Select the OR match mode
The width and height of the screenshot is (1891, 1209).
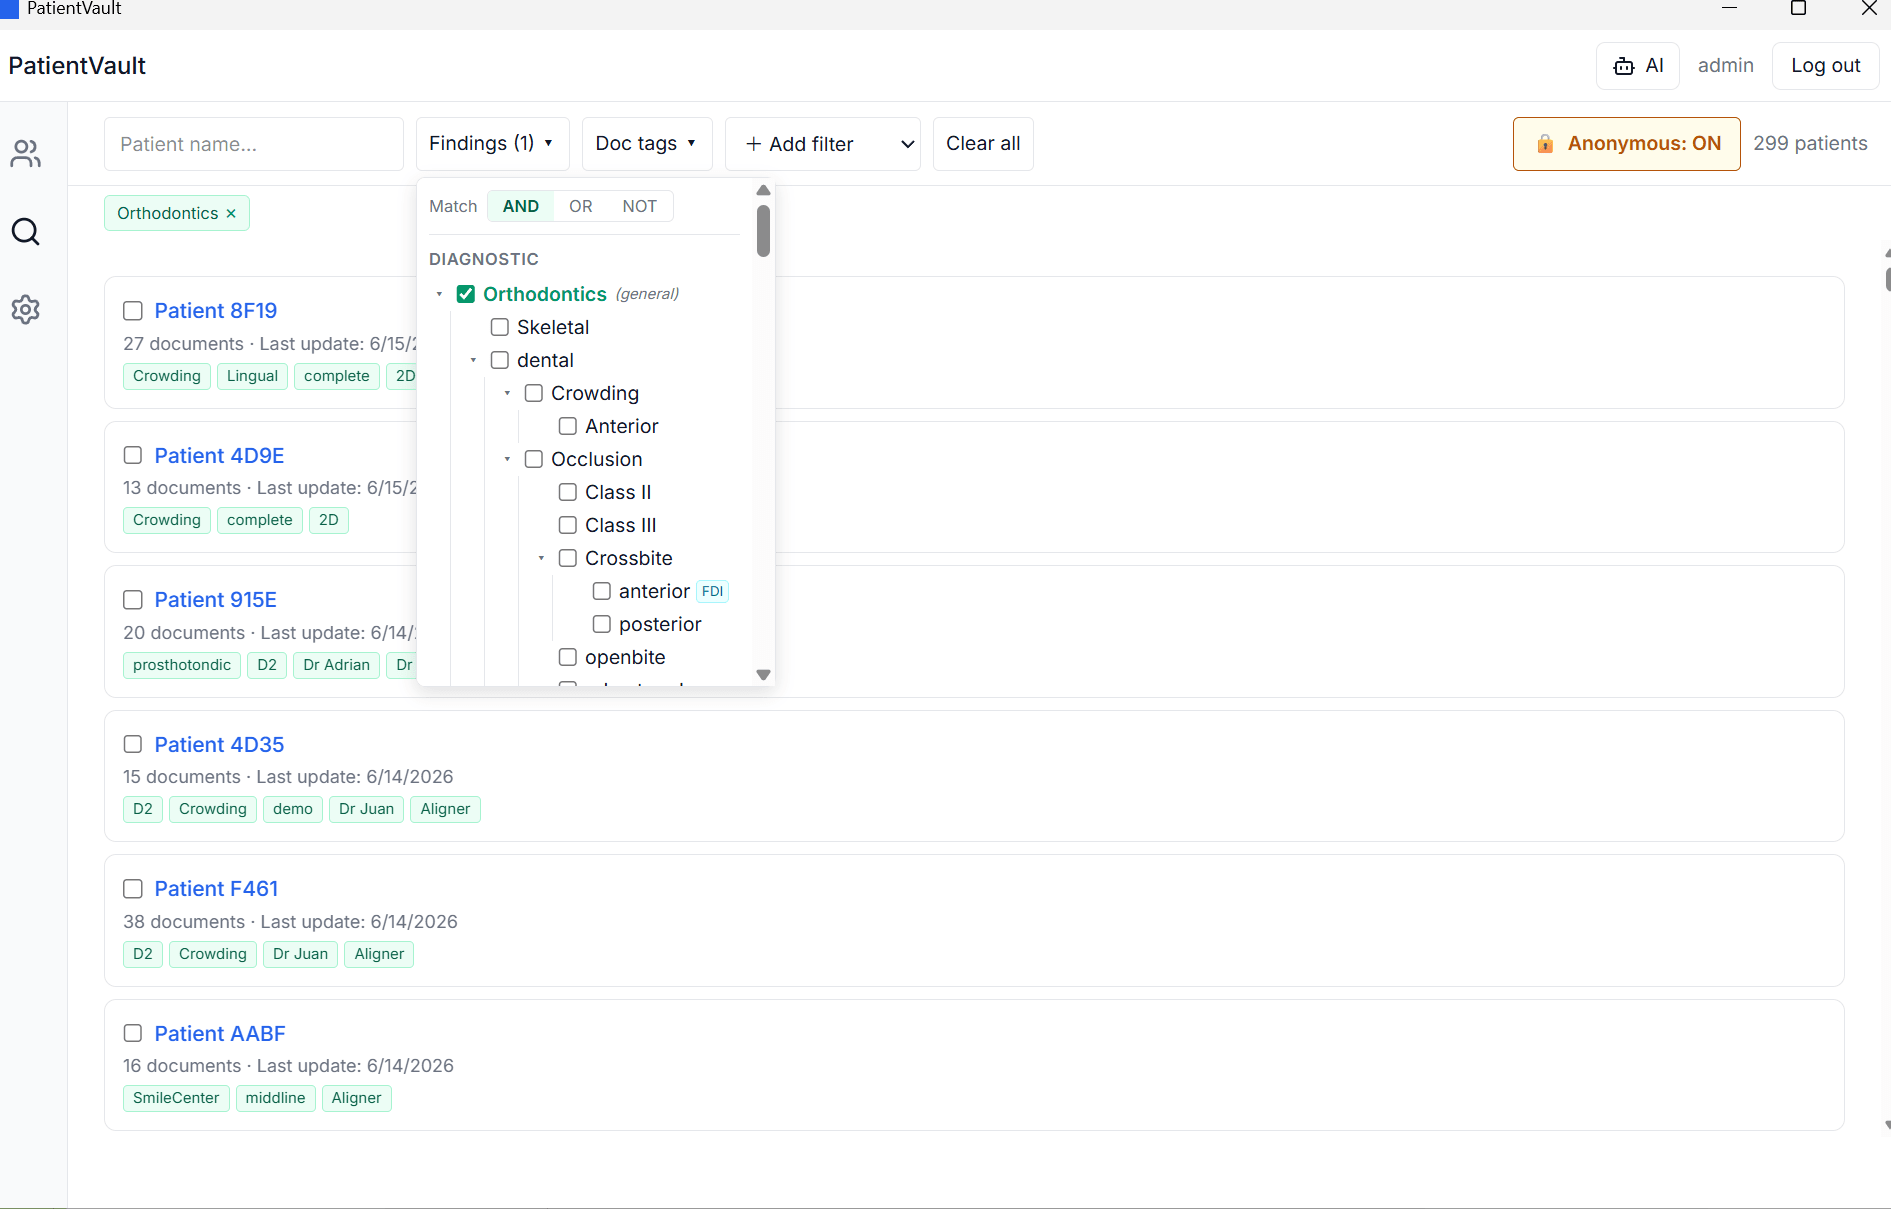tap(580, 206)
